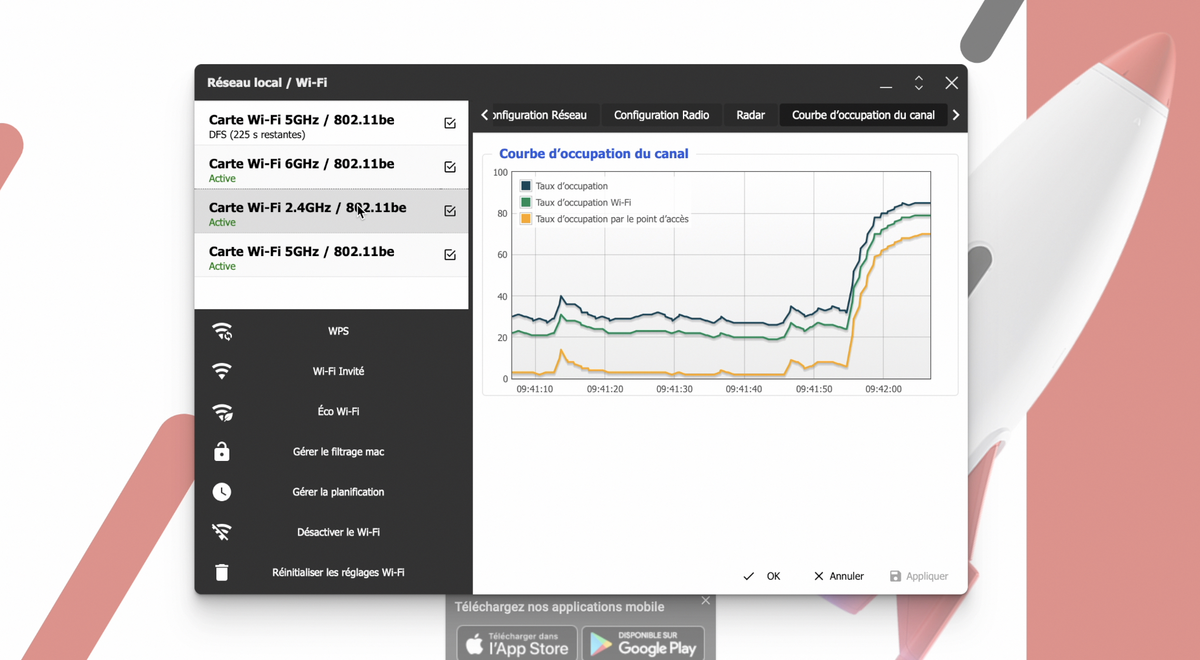
Task: Click the WPS Wi-Fi icon
Action: point(222,331)
